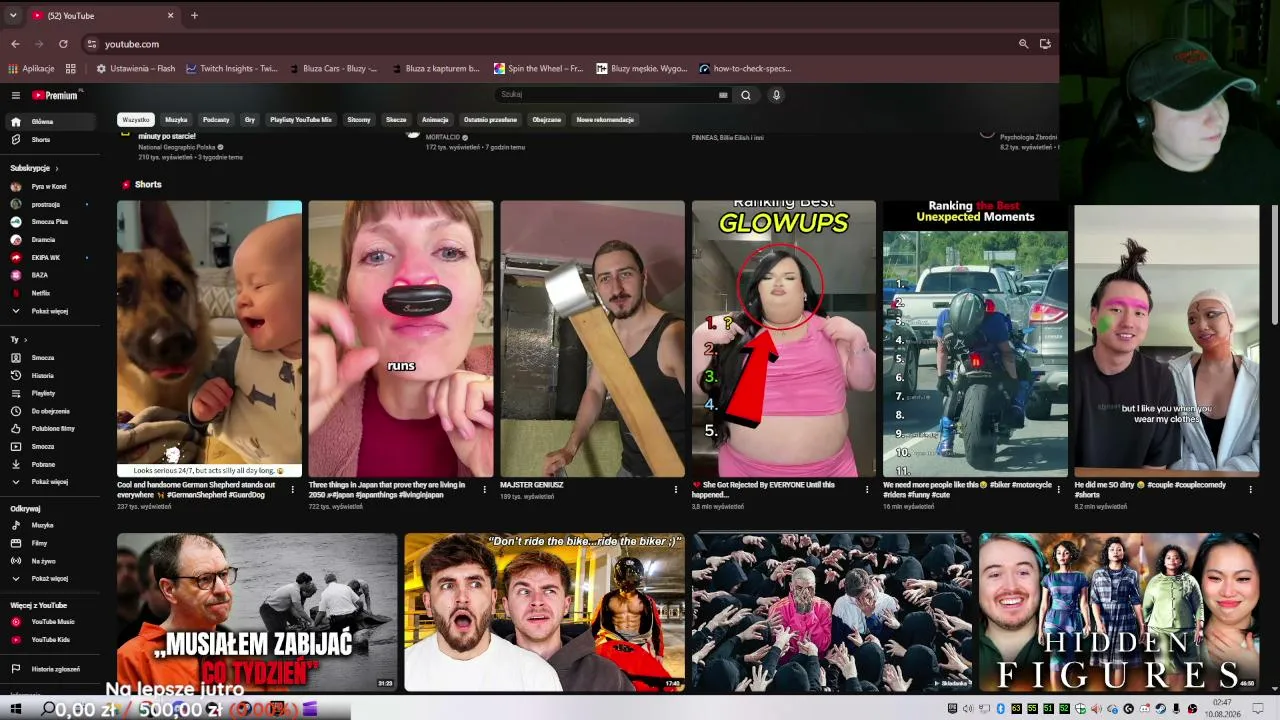Click the search magnifier button
1280x720 pixels.
pyautogui.click(x=745, y=95)
